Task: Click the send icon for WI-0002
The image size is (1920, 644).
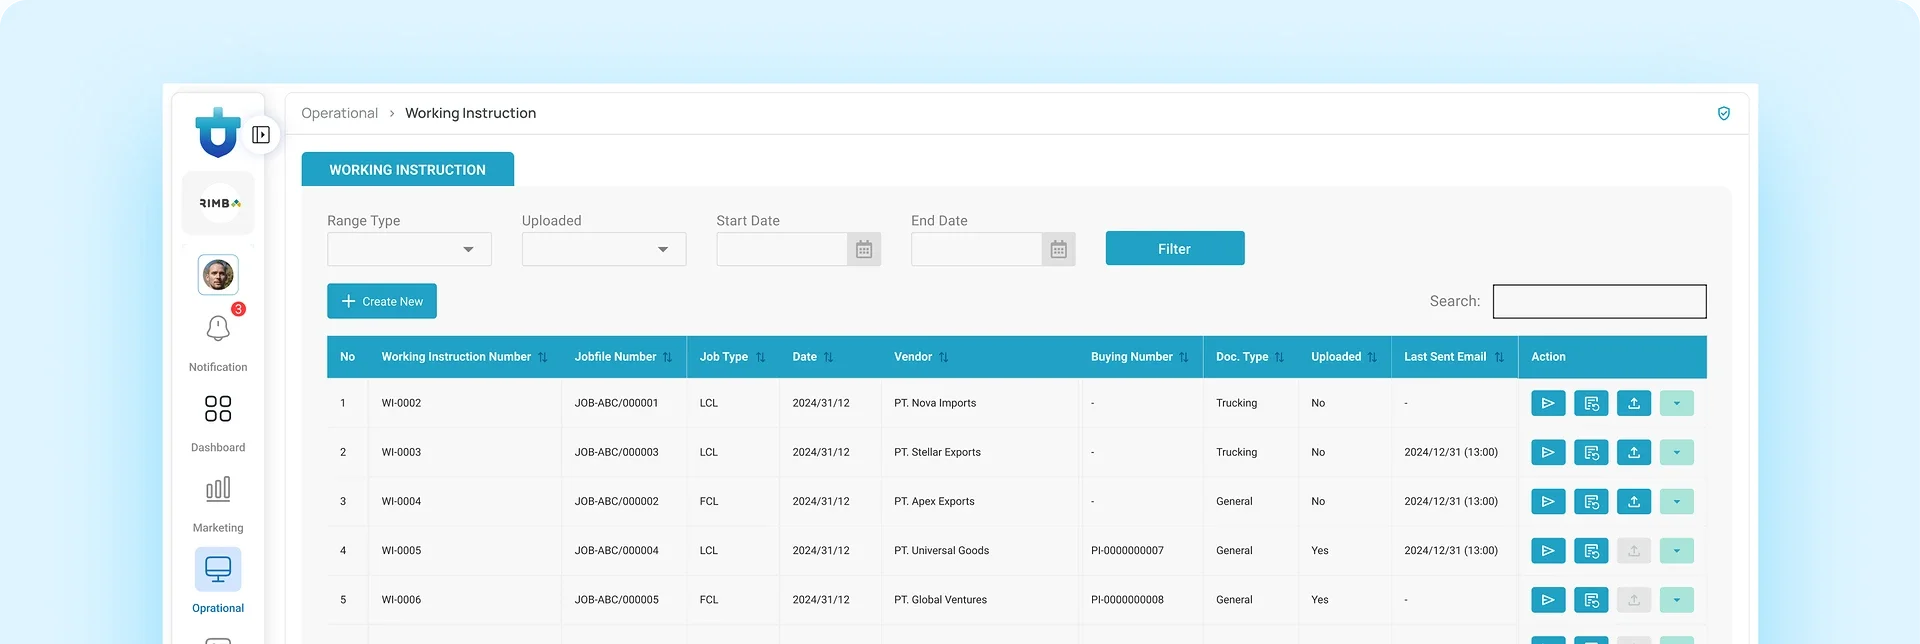Action: 1548,403
